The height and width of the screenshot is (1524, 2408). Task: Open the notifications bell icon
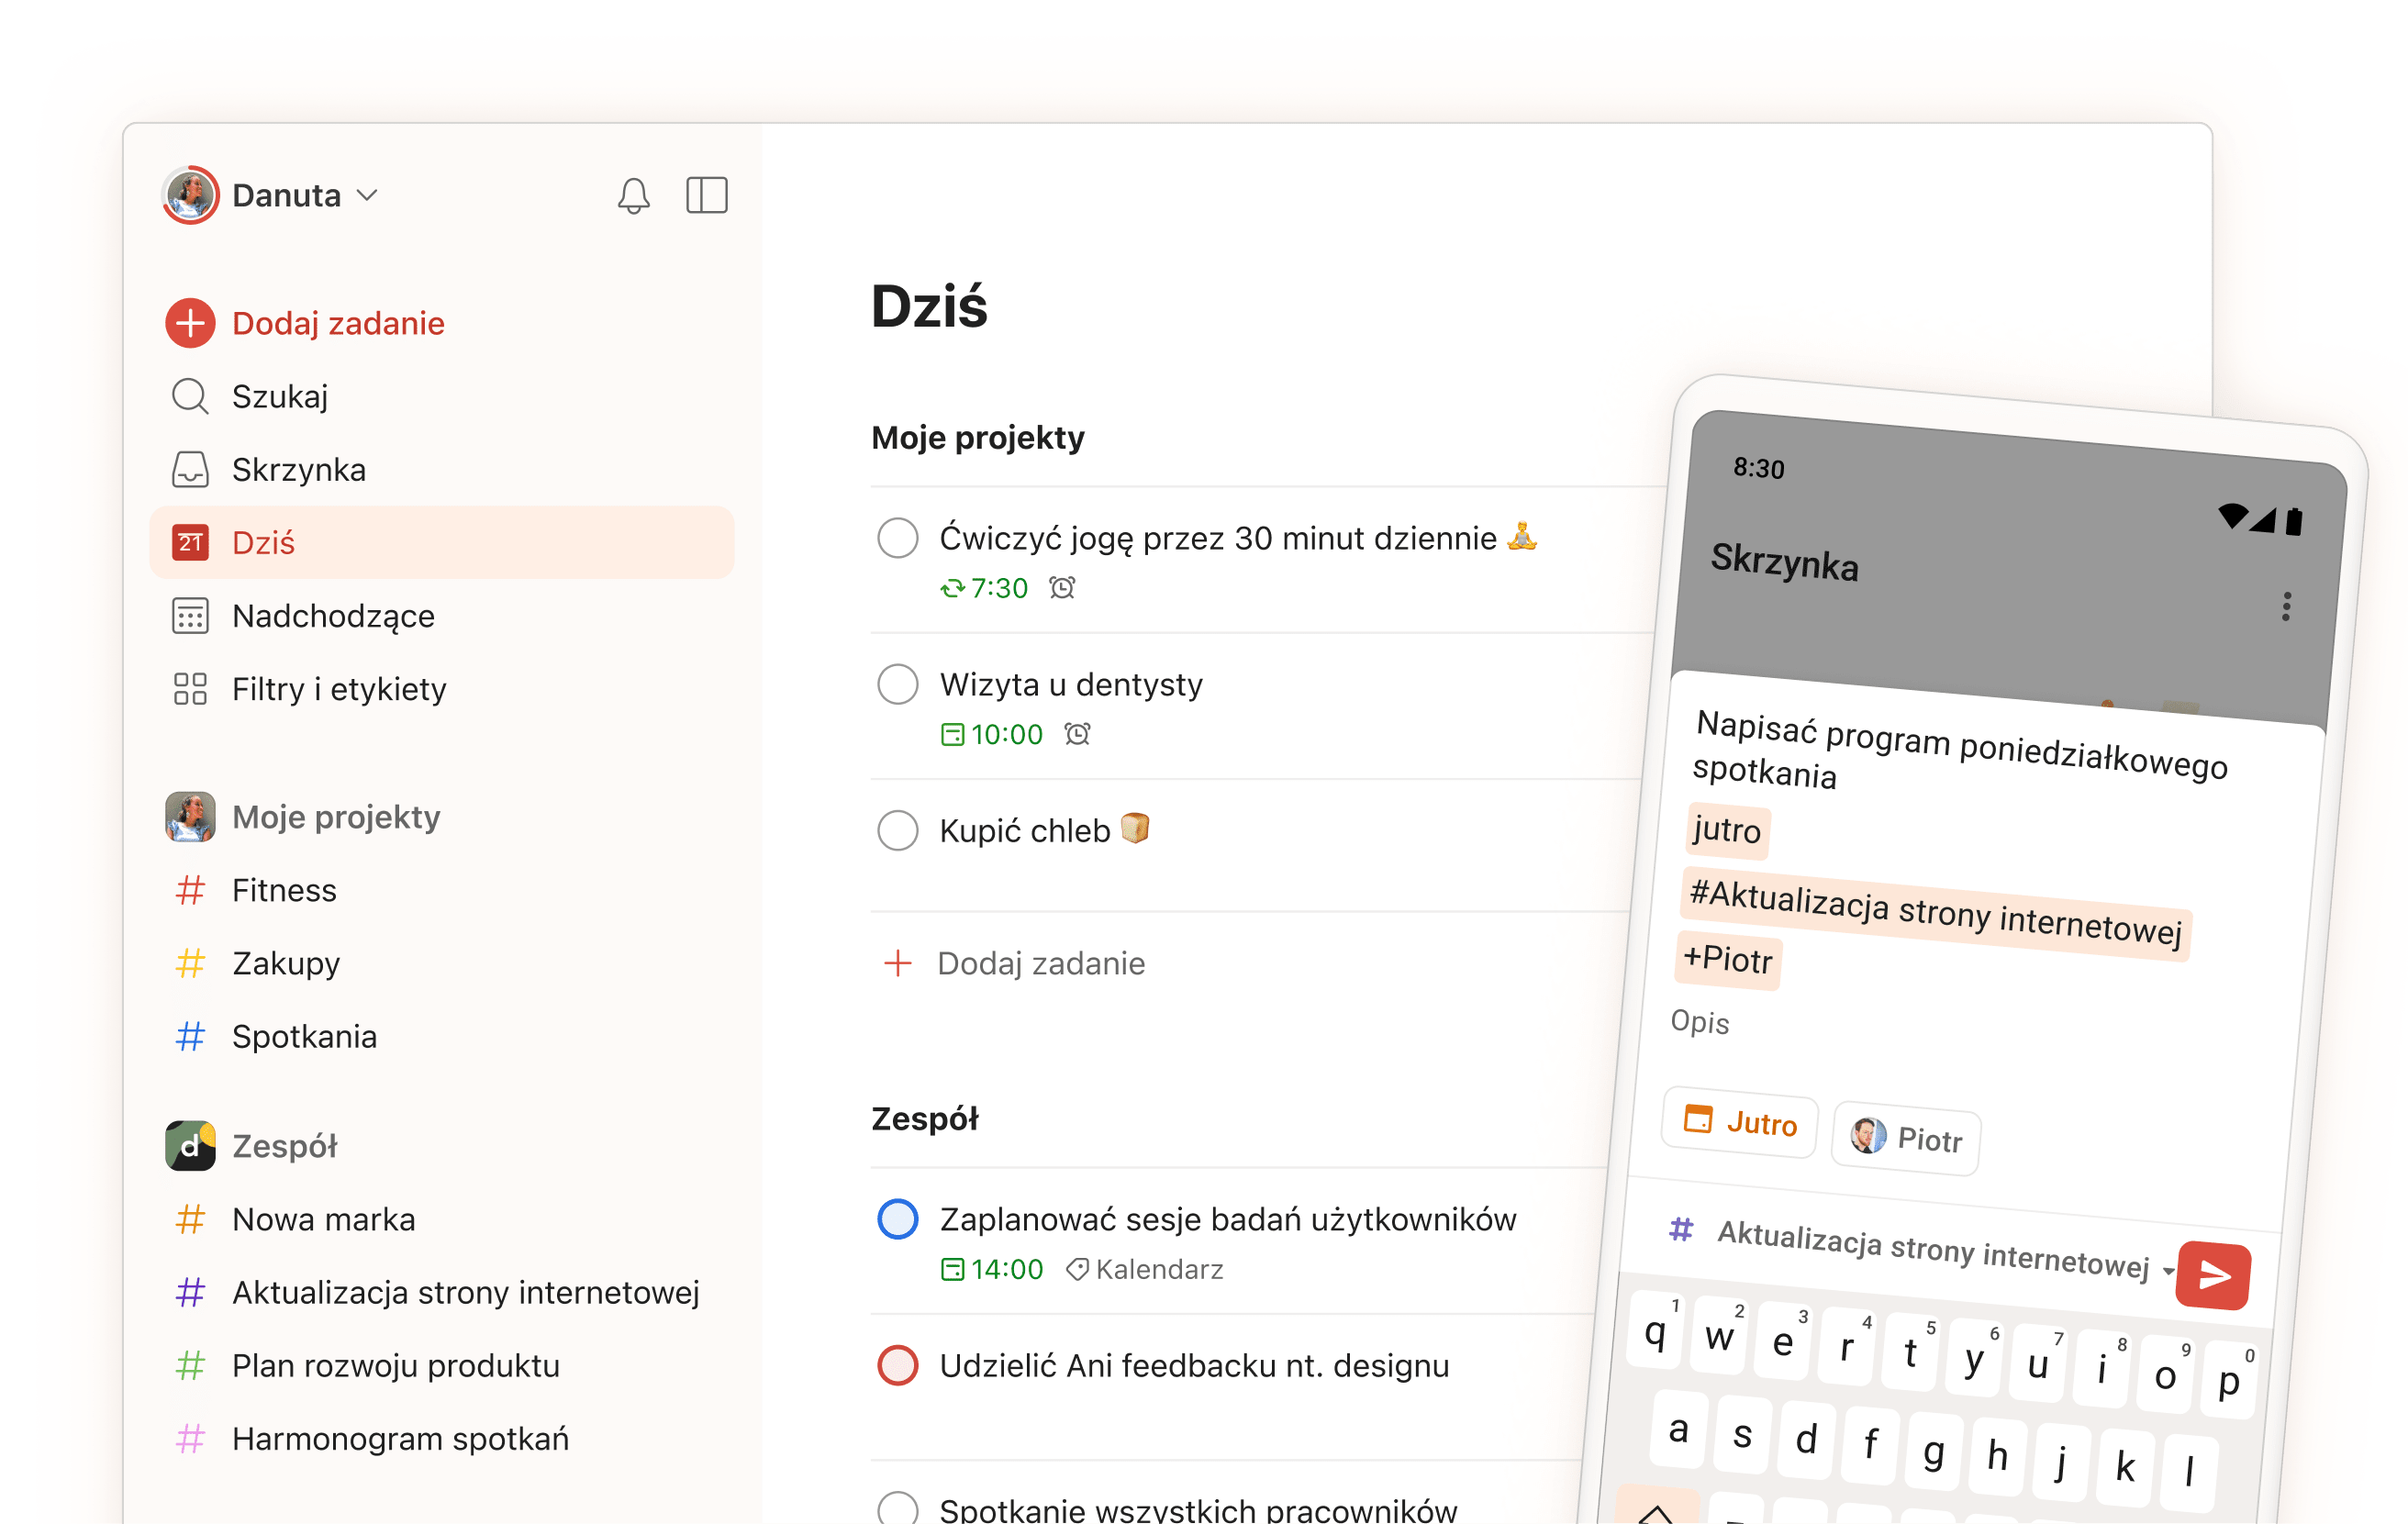pyautogui.click(x=634, y=195)
